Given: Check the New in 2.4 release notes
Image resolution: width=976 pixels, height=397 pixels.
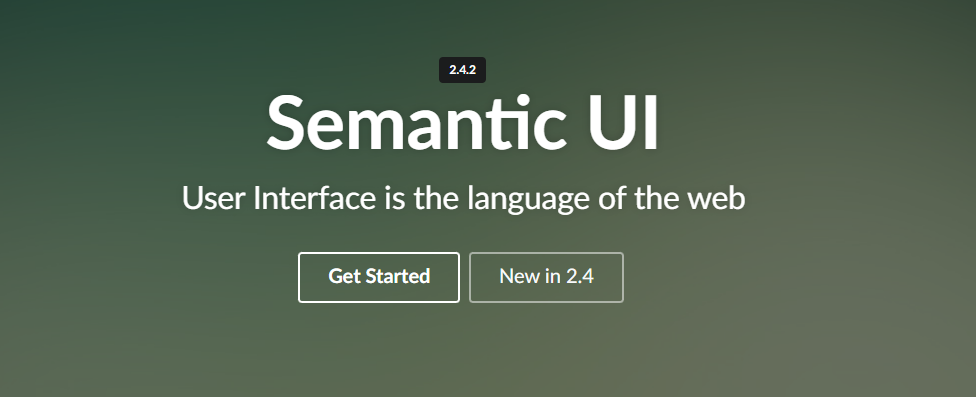Looking at the screenshot, I should (546, 277).
